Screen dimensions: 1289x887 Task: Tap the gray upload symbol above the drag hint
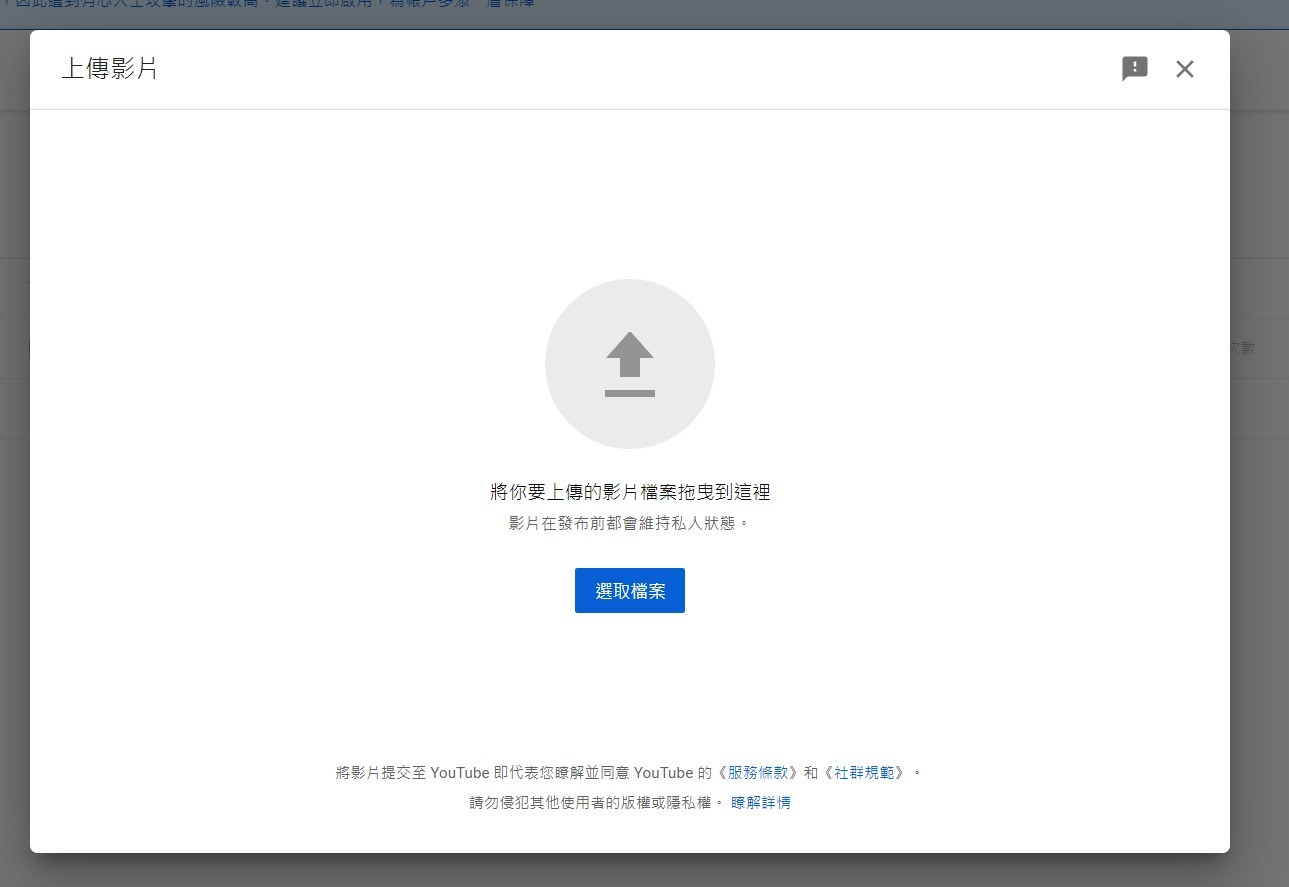pos(629,362)
